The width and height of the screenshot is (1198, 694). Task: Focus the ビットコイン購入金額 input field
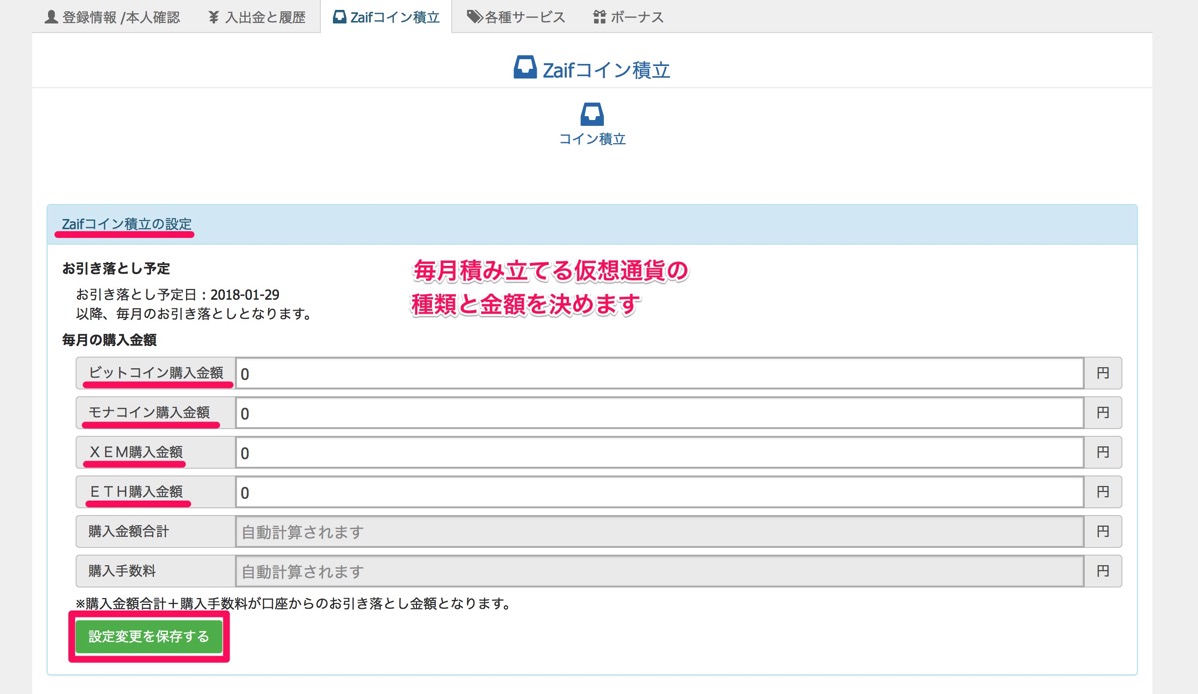point(659,374)
